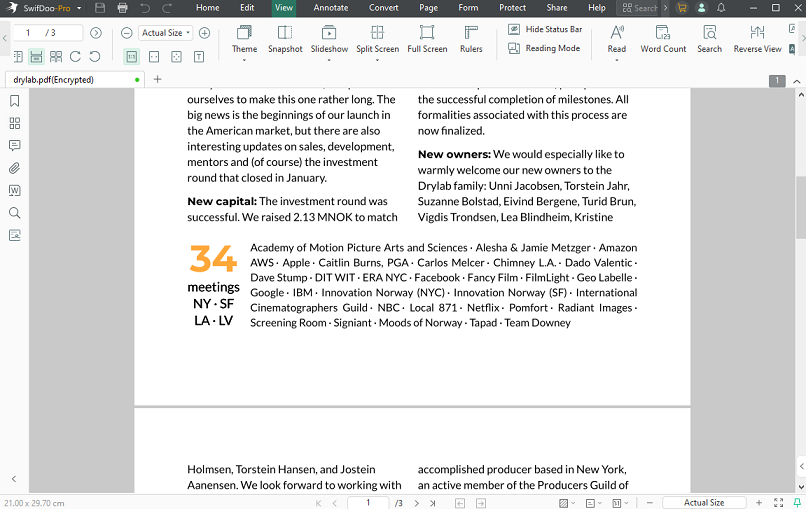The width and height of the screenshot is (806, 509).
Task: Open the notifications bell icon
Action: (x=721, y=8)
